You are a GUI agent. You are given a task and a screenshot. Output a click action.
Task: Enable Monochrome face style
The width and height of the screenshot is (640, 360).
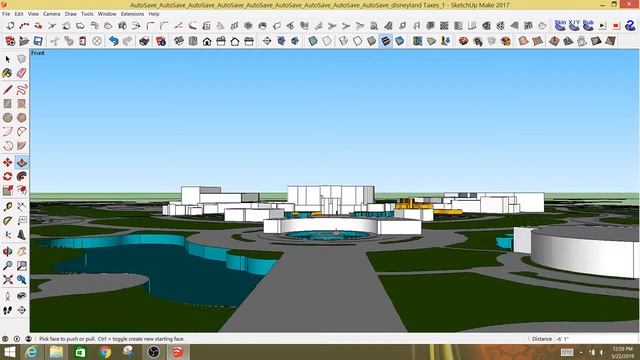coord(400,41)
